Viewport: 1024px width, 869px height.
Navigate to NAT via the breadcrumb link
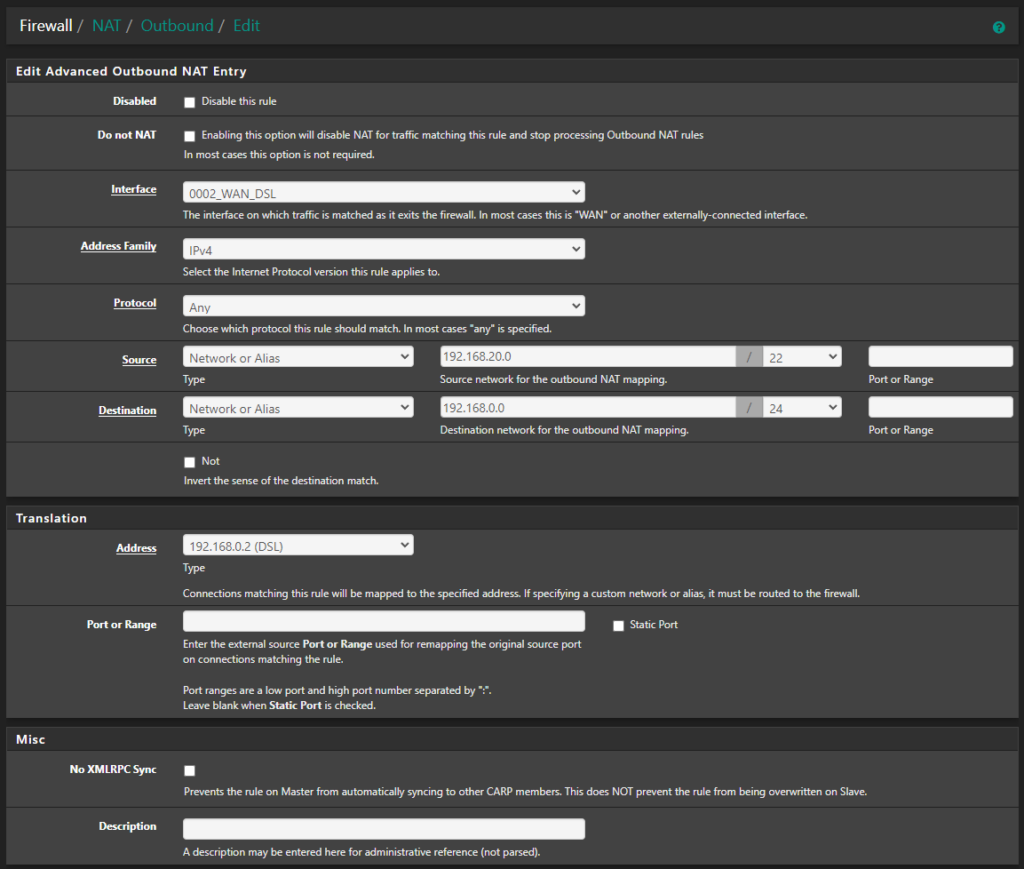(106, 25)
